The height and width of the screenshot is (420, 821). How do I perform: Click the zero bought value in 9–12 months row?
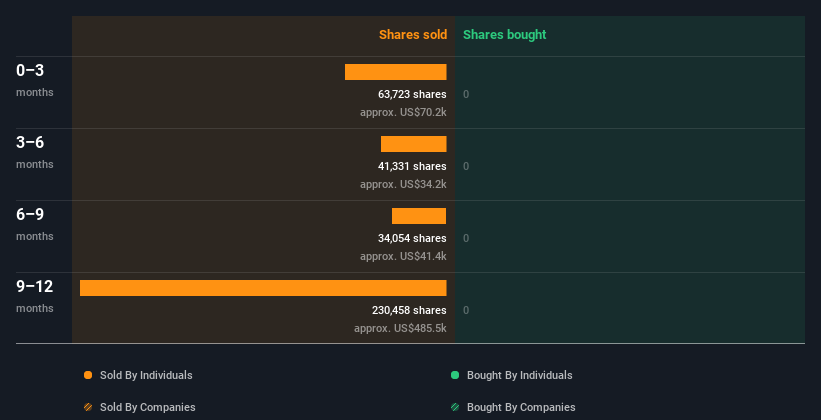[x=466, y=311]
